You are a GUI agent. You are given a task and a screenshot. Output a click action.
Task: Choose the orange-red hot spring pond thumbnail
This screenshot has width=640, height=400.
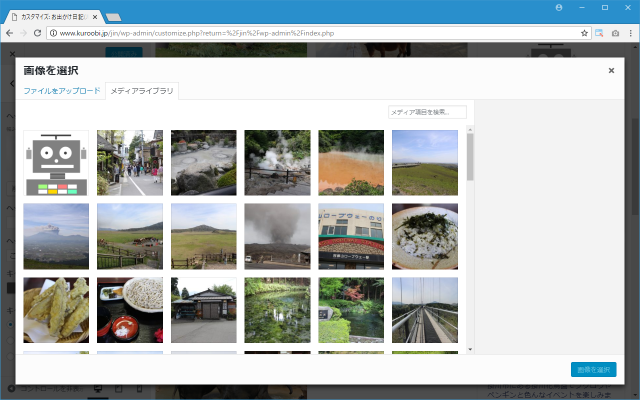tap(351, 163)
